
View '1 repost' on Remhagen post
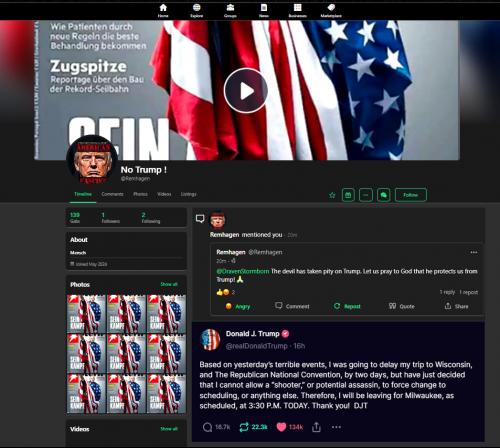pos(469,292)
